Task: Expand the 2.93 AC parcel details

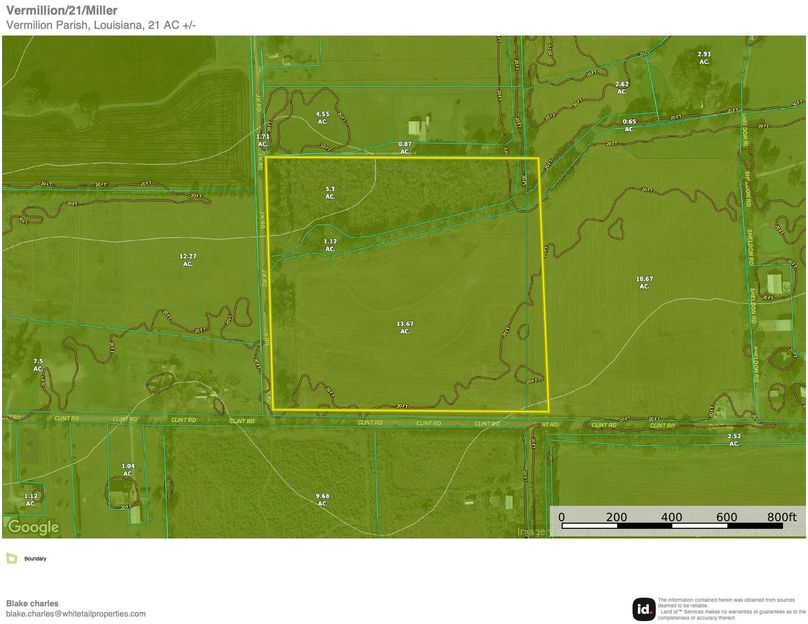Action: tap(705, 57)
